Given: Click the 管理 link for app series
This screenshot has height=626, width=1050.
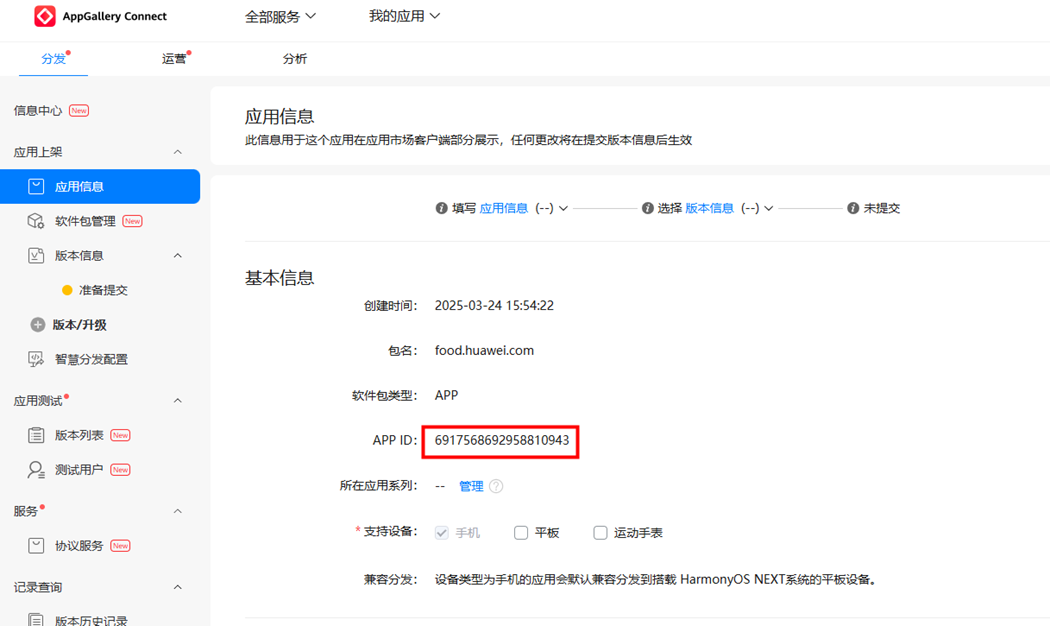Looking at the screenshot, I should (x=471, y=486).
